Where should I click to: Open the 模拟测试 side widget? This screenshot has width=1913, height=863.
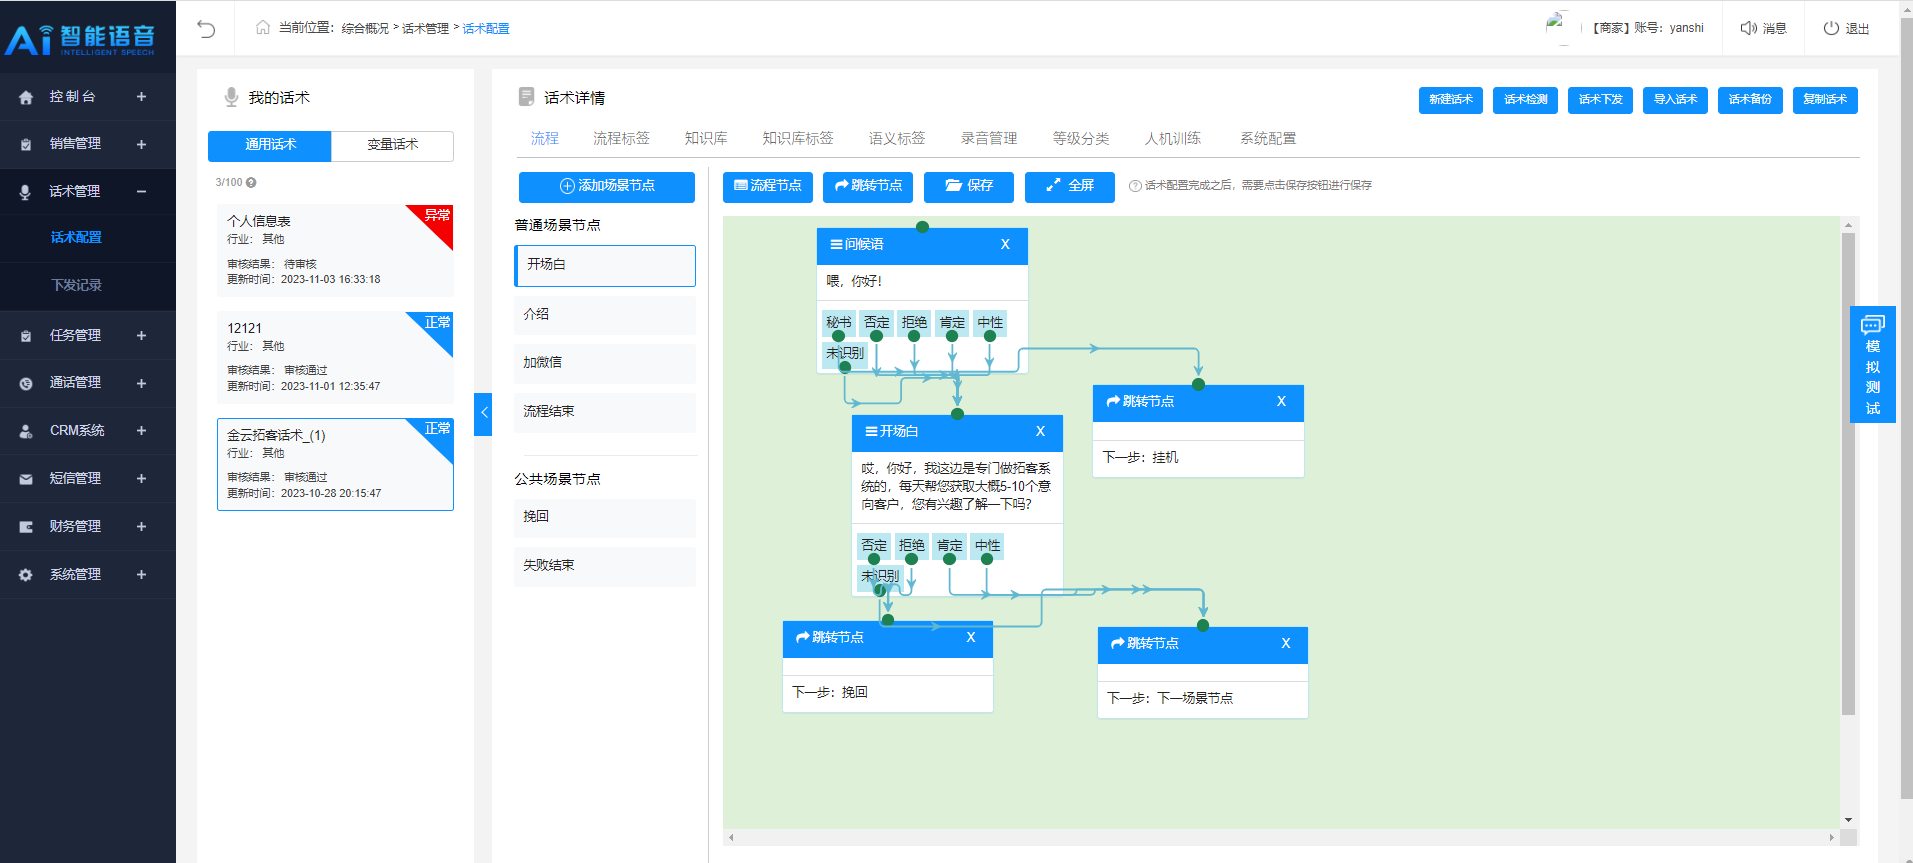click(1872, 365)
